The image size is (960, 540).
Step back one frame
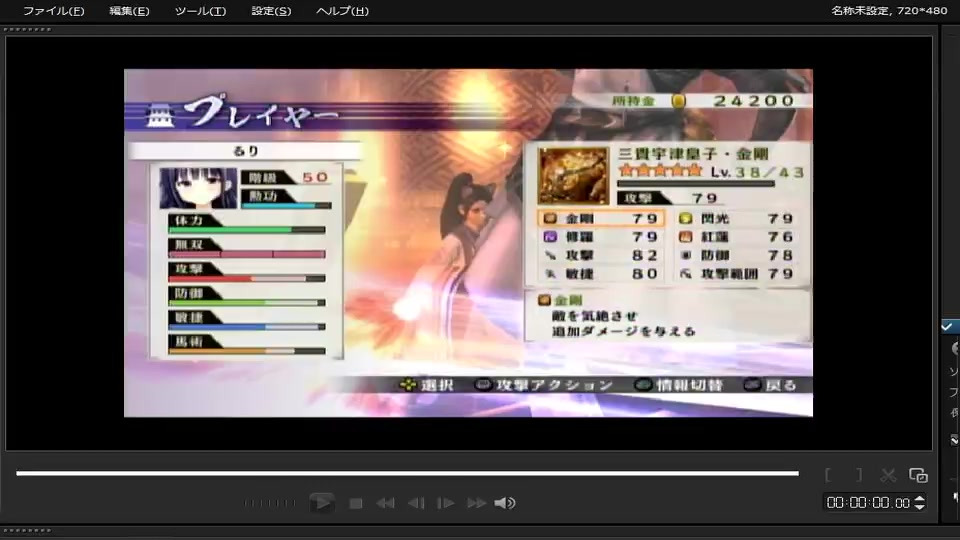tap(416, 503)
